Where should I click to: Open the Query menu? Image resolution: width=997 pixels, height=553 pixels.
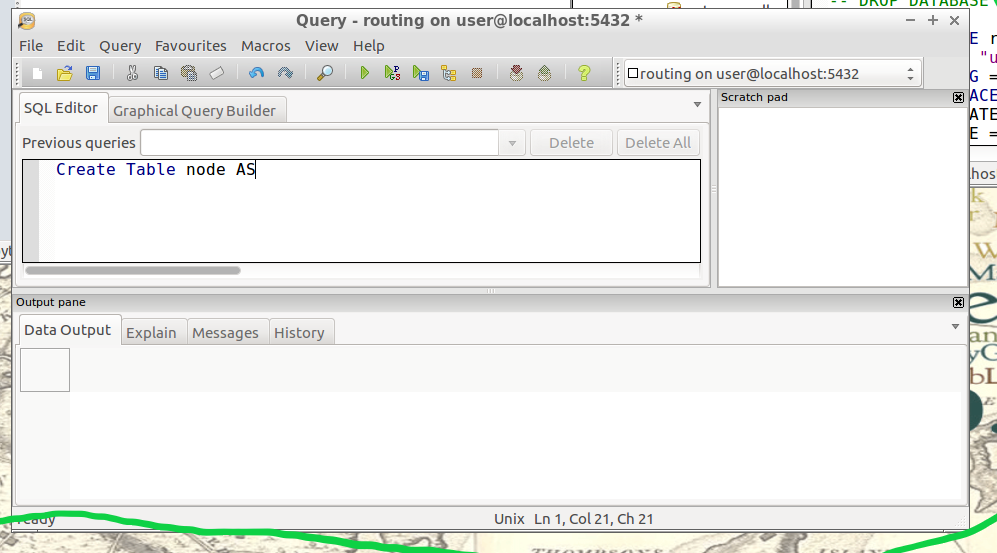pyautogui.click(x=120, y=46)
